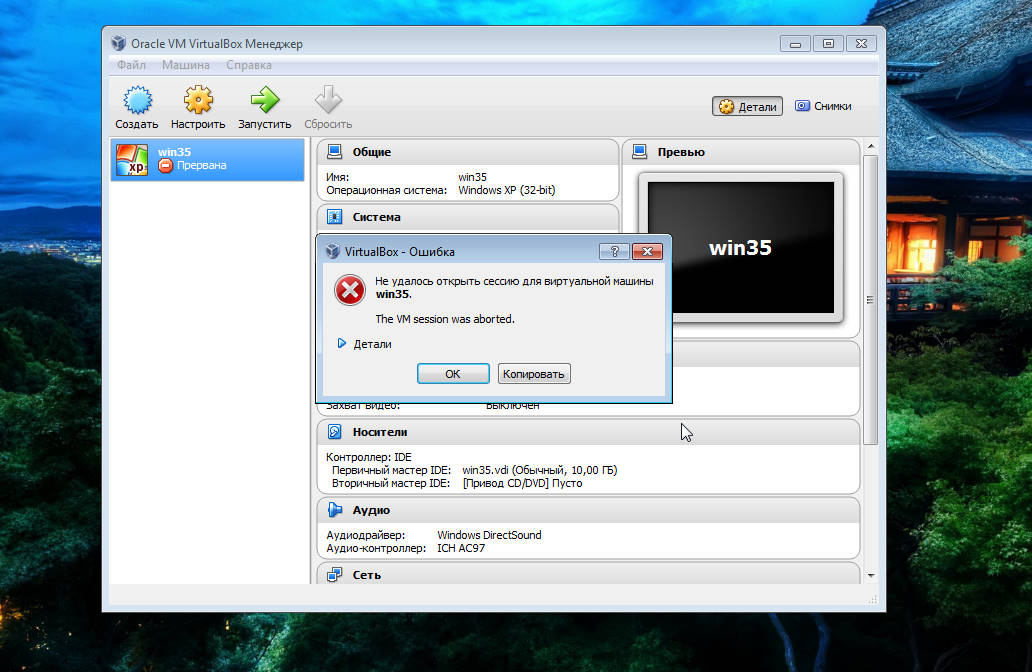1032x672 pixels.
Task: Click the Носители section header
Action: click(588, 432)
